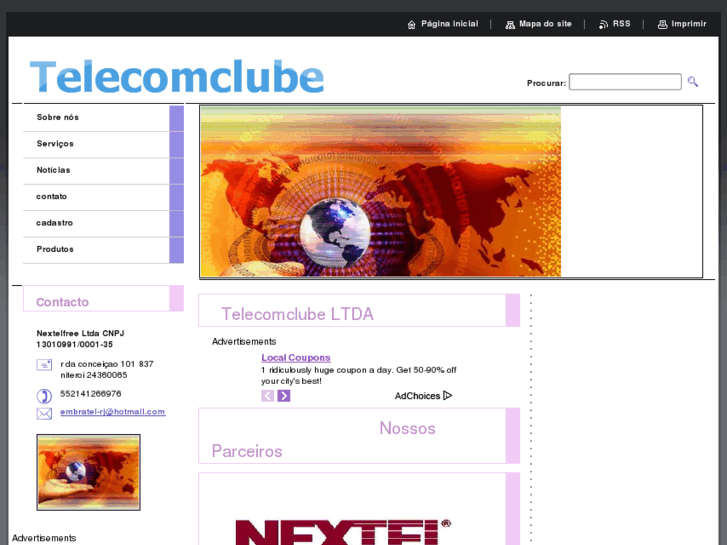The width and height of the screenshot is (727, 545).
Task: Click the Nextel partner logo
Action: (343, 531)
